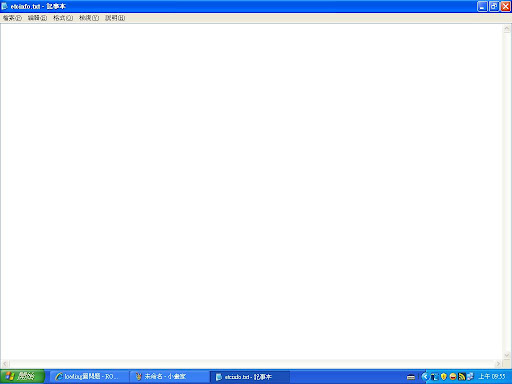Close the Notepad window
Image resolution: width=512 pixels, height=384 pixels.
(x=505, y=6)
